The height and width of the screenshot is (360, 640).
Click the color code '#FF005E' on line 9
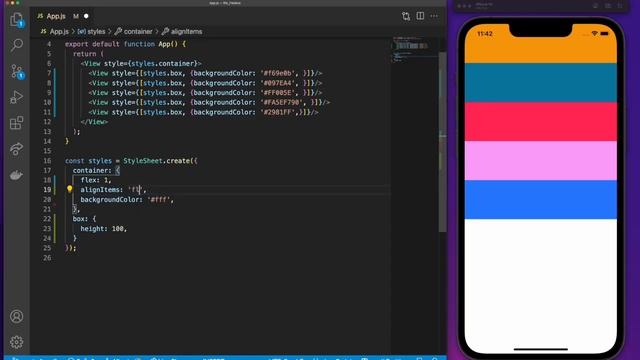coord(279,93)
